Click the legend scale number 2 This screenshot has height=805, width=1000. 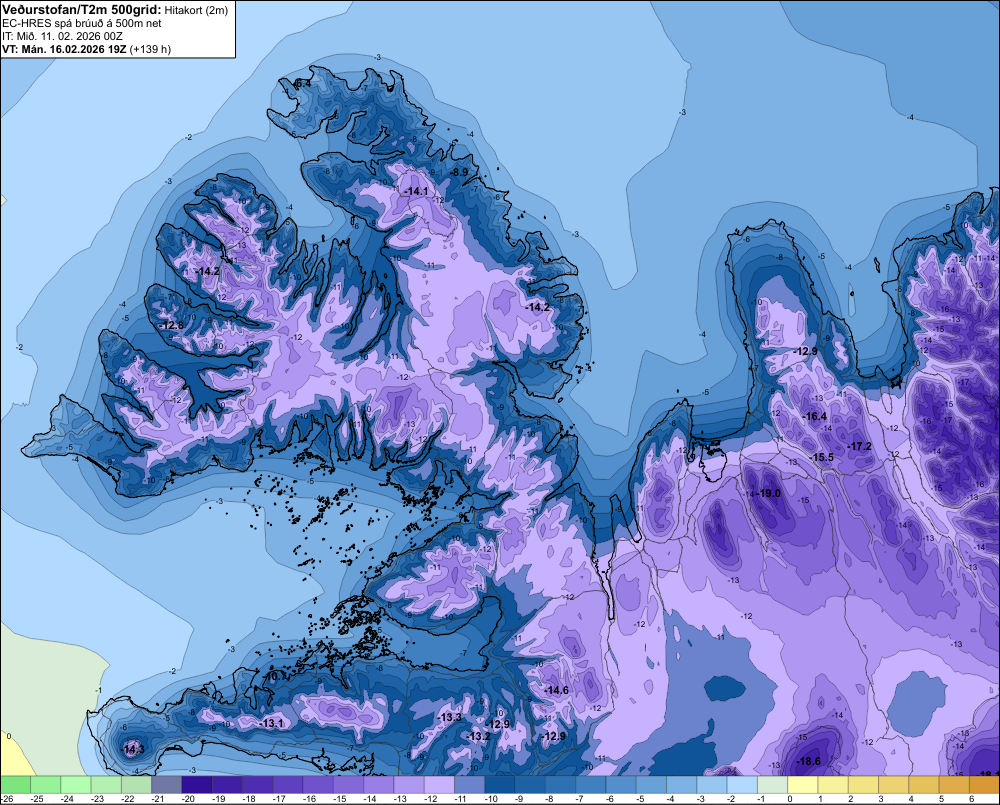[x=851, y=799]
